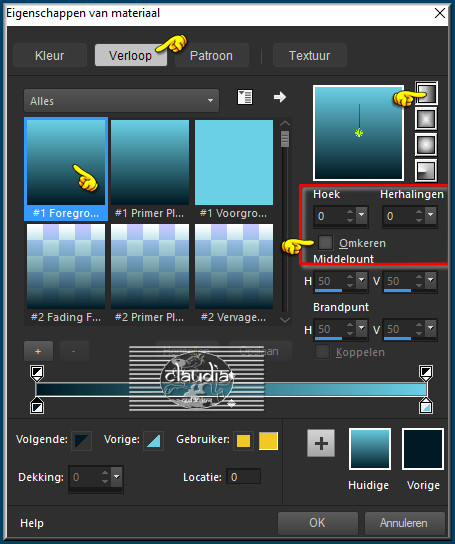Toggle the Koppelen checkbox
The height and width of the screenshot is (544, 455).
point(322,352)
